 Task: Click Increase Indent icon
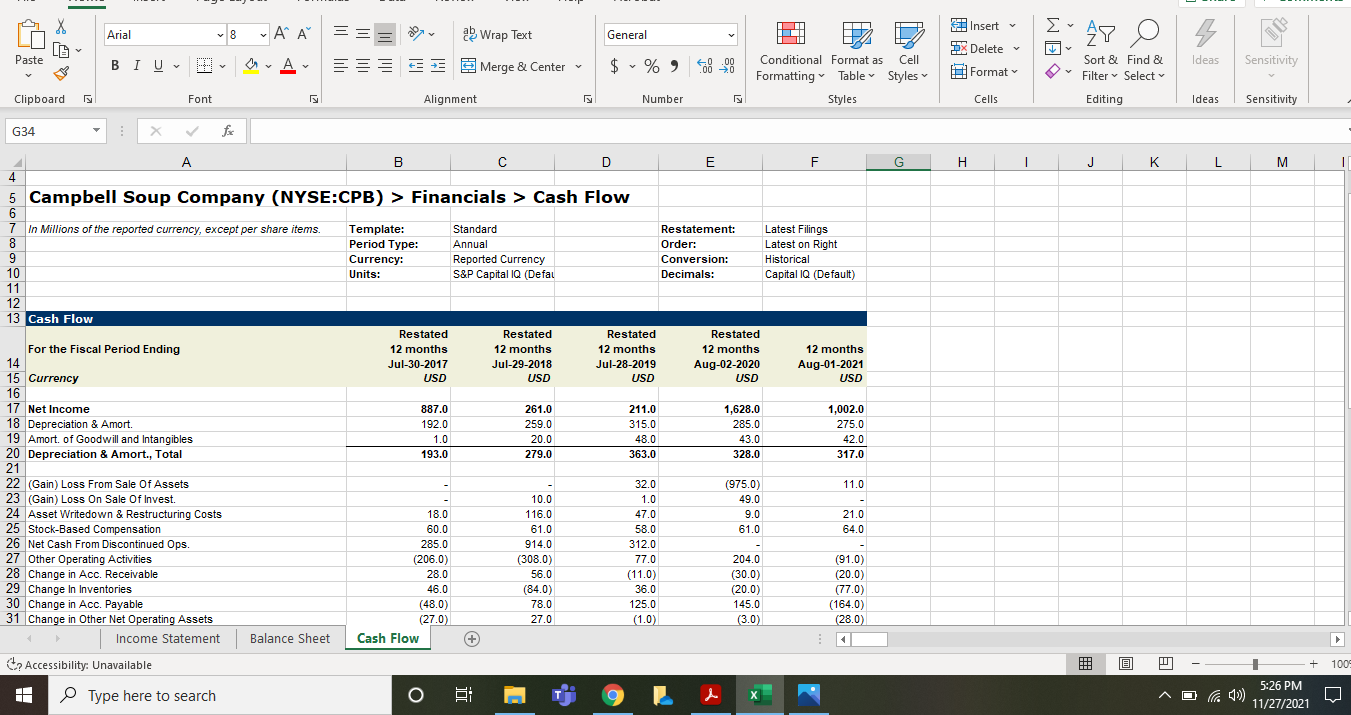438,67
